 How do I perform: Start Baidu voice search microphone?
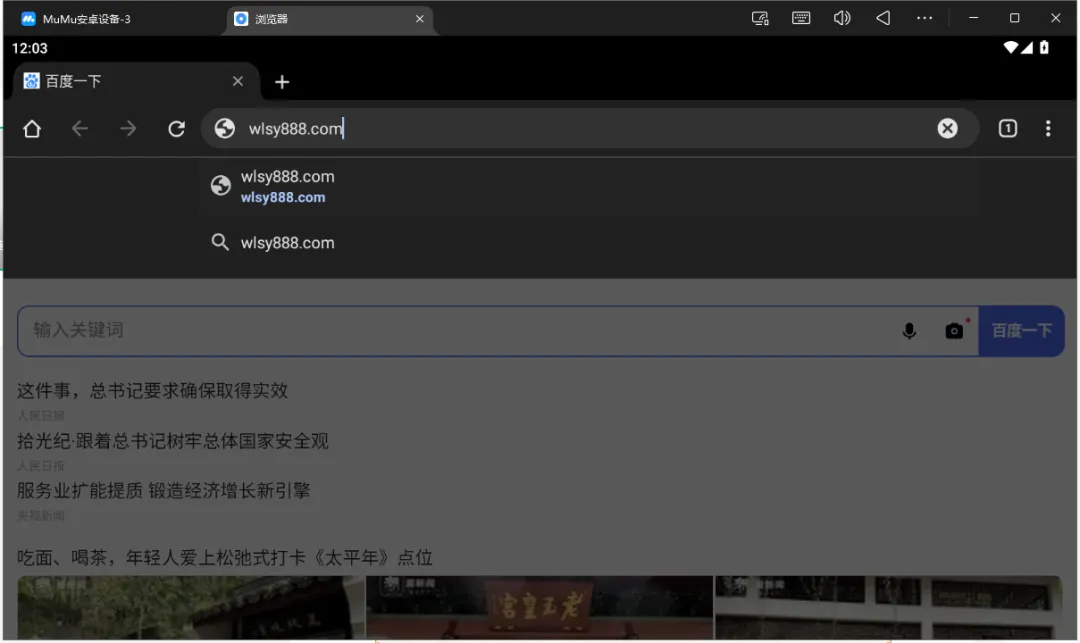908,331
